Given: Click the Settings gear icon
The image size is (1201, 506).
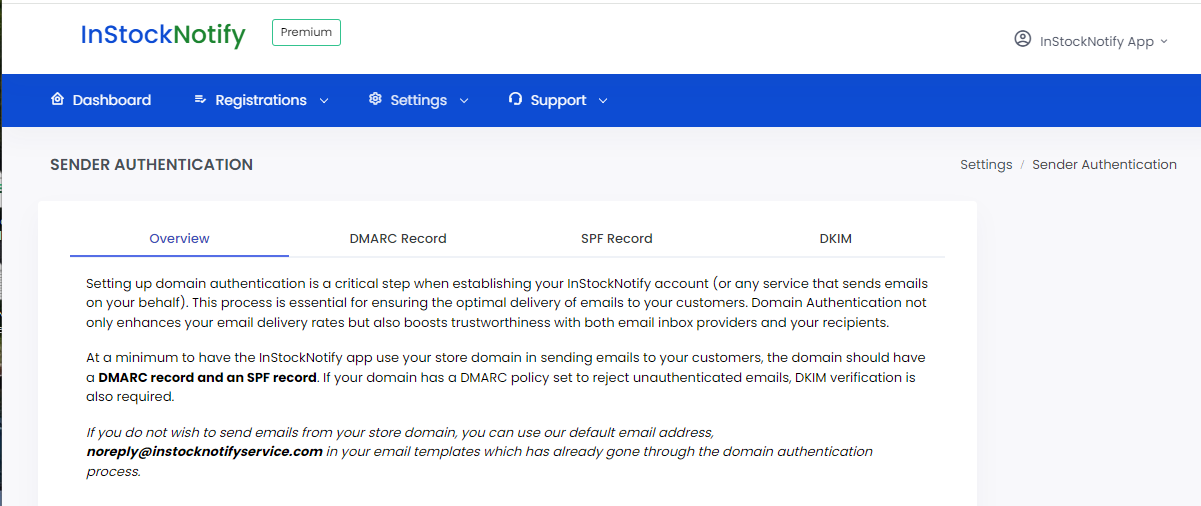Looking at the screenshot, I should (x=375, y=99).
